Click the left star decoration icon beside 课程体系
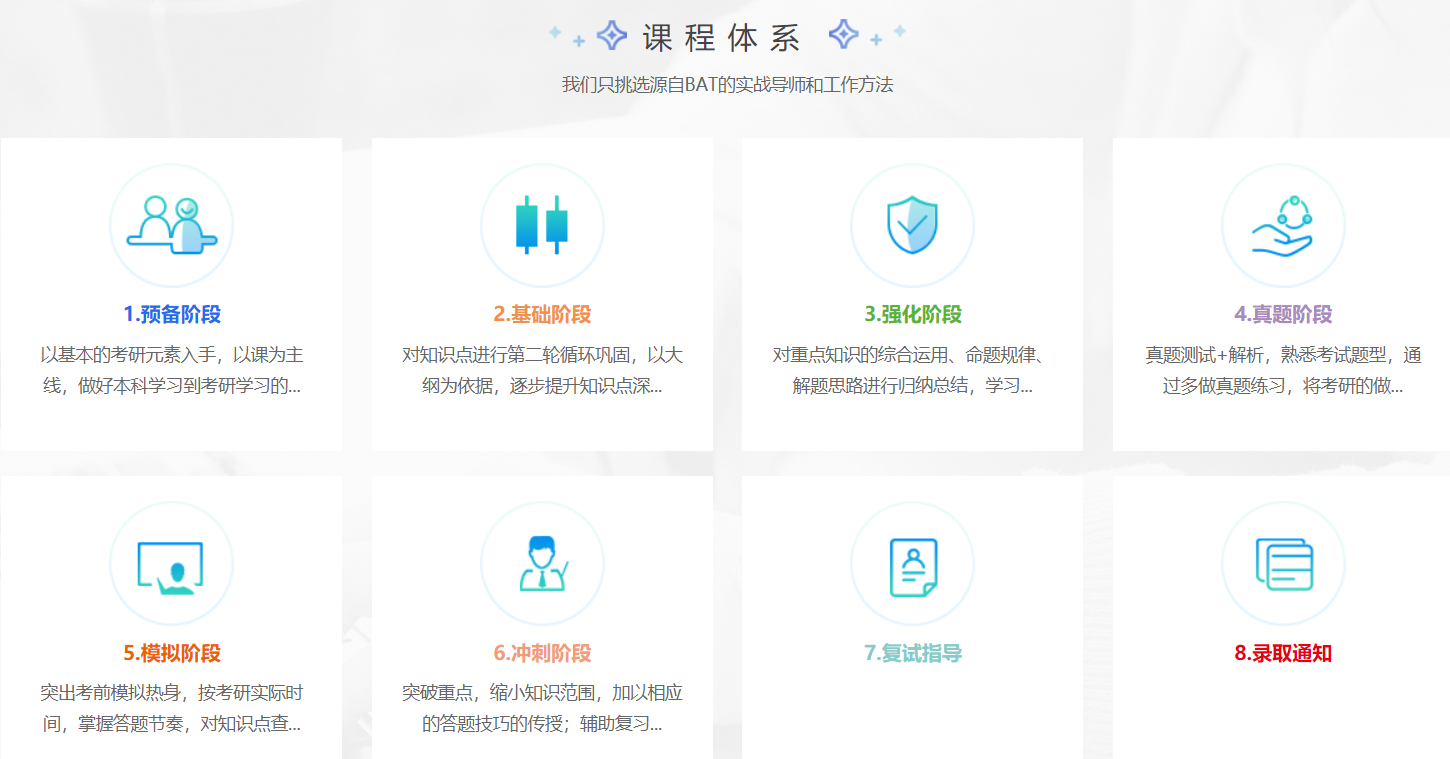This screenshot has width=1450, height=759. 590,36
